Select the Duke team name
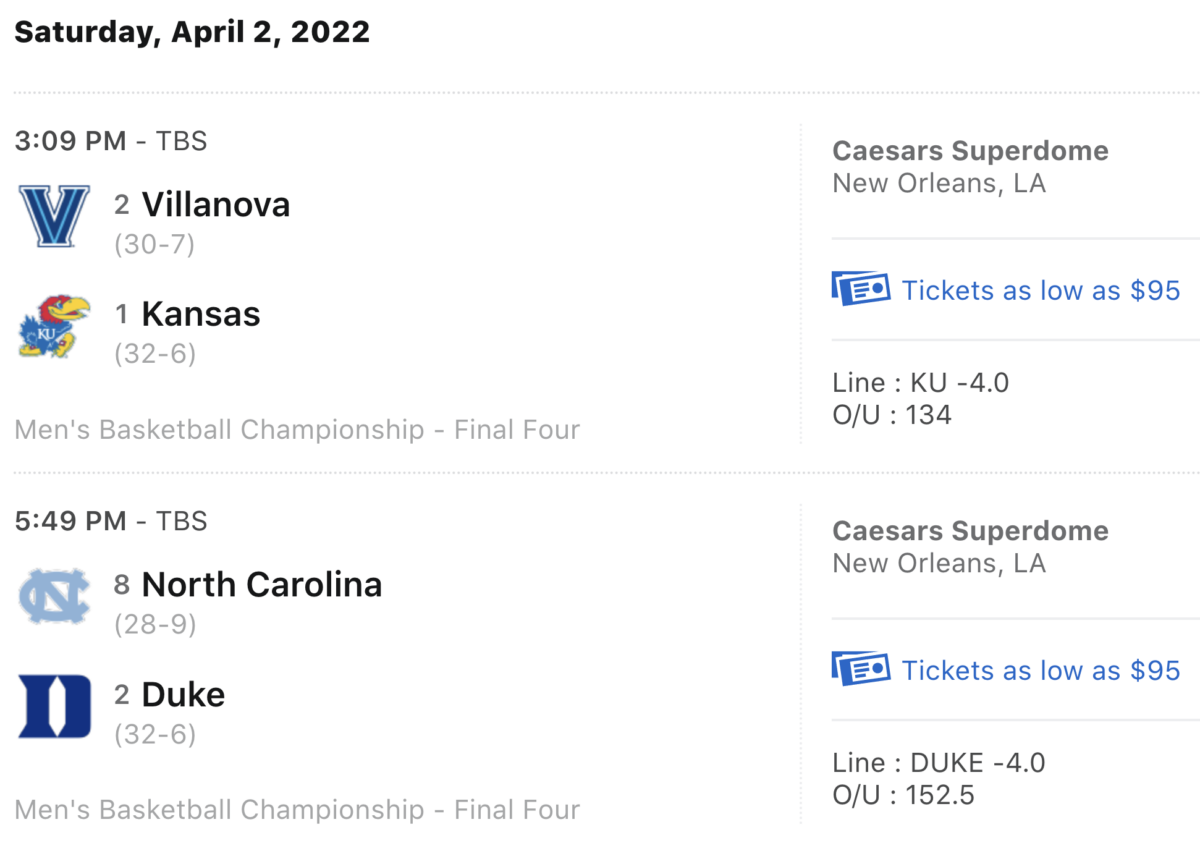The width and height of the screenshot is (1200, 843). (x=183, y=694)
